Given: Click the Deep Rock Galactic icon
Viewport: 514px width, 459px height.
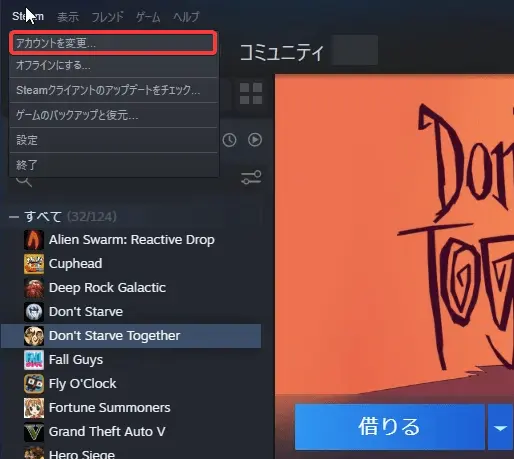Looking at the screenshot, I should pos(34,288).
